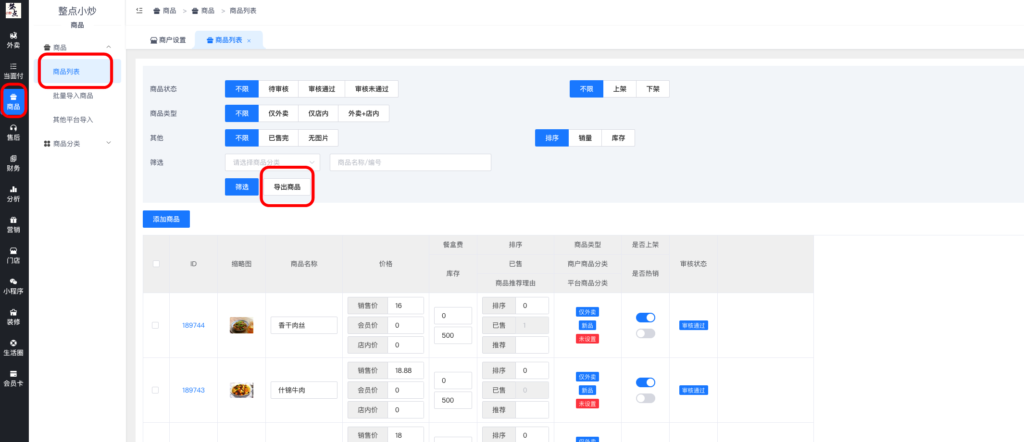Open the 请选择商品分类 dropdown
This screenshot has width=1024, height=442.
pos(272,162)
